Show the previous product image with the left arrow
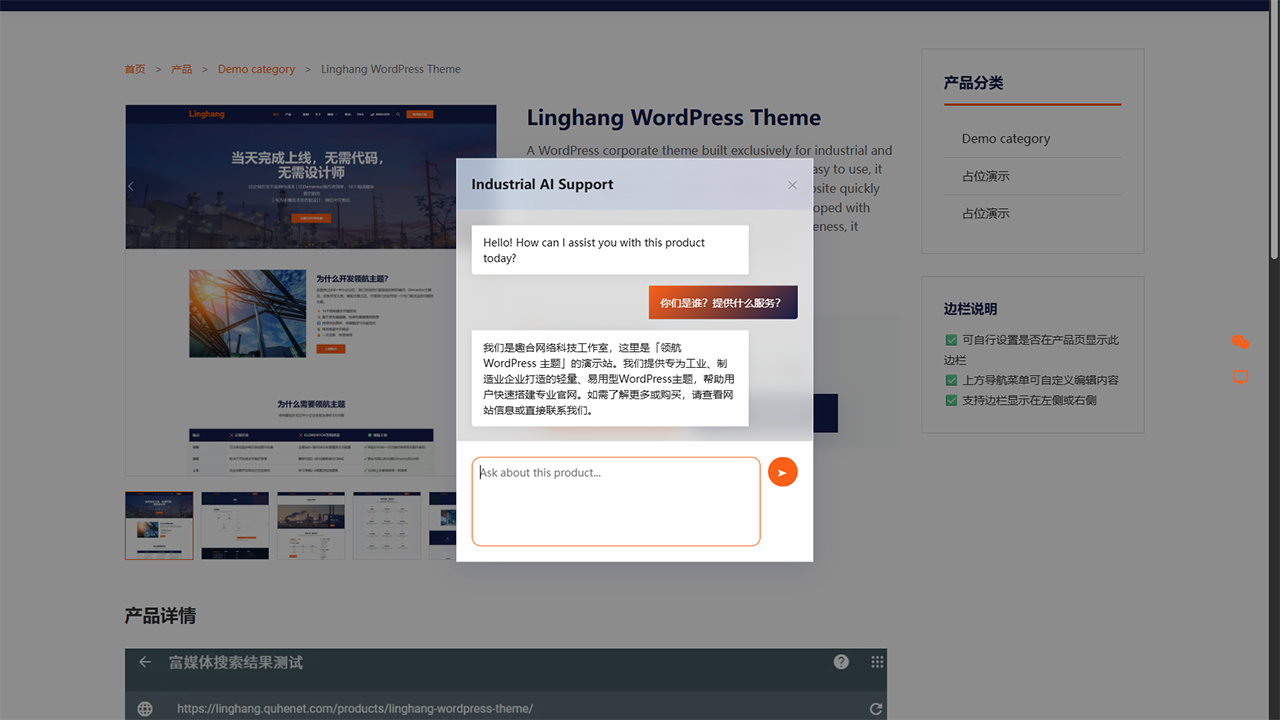This screenshot has width=1280, height=720. coord(131,186)
